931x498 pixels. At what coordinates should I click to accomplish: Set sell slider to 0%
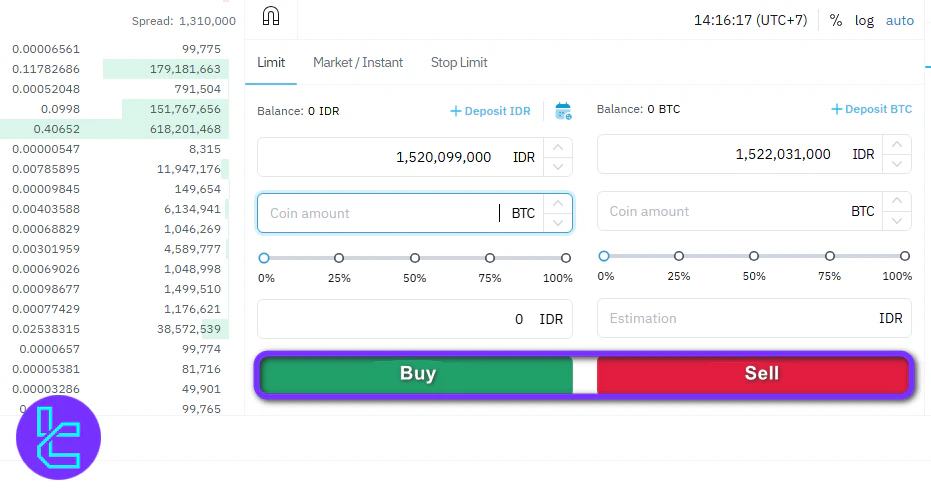click(604, 256)
